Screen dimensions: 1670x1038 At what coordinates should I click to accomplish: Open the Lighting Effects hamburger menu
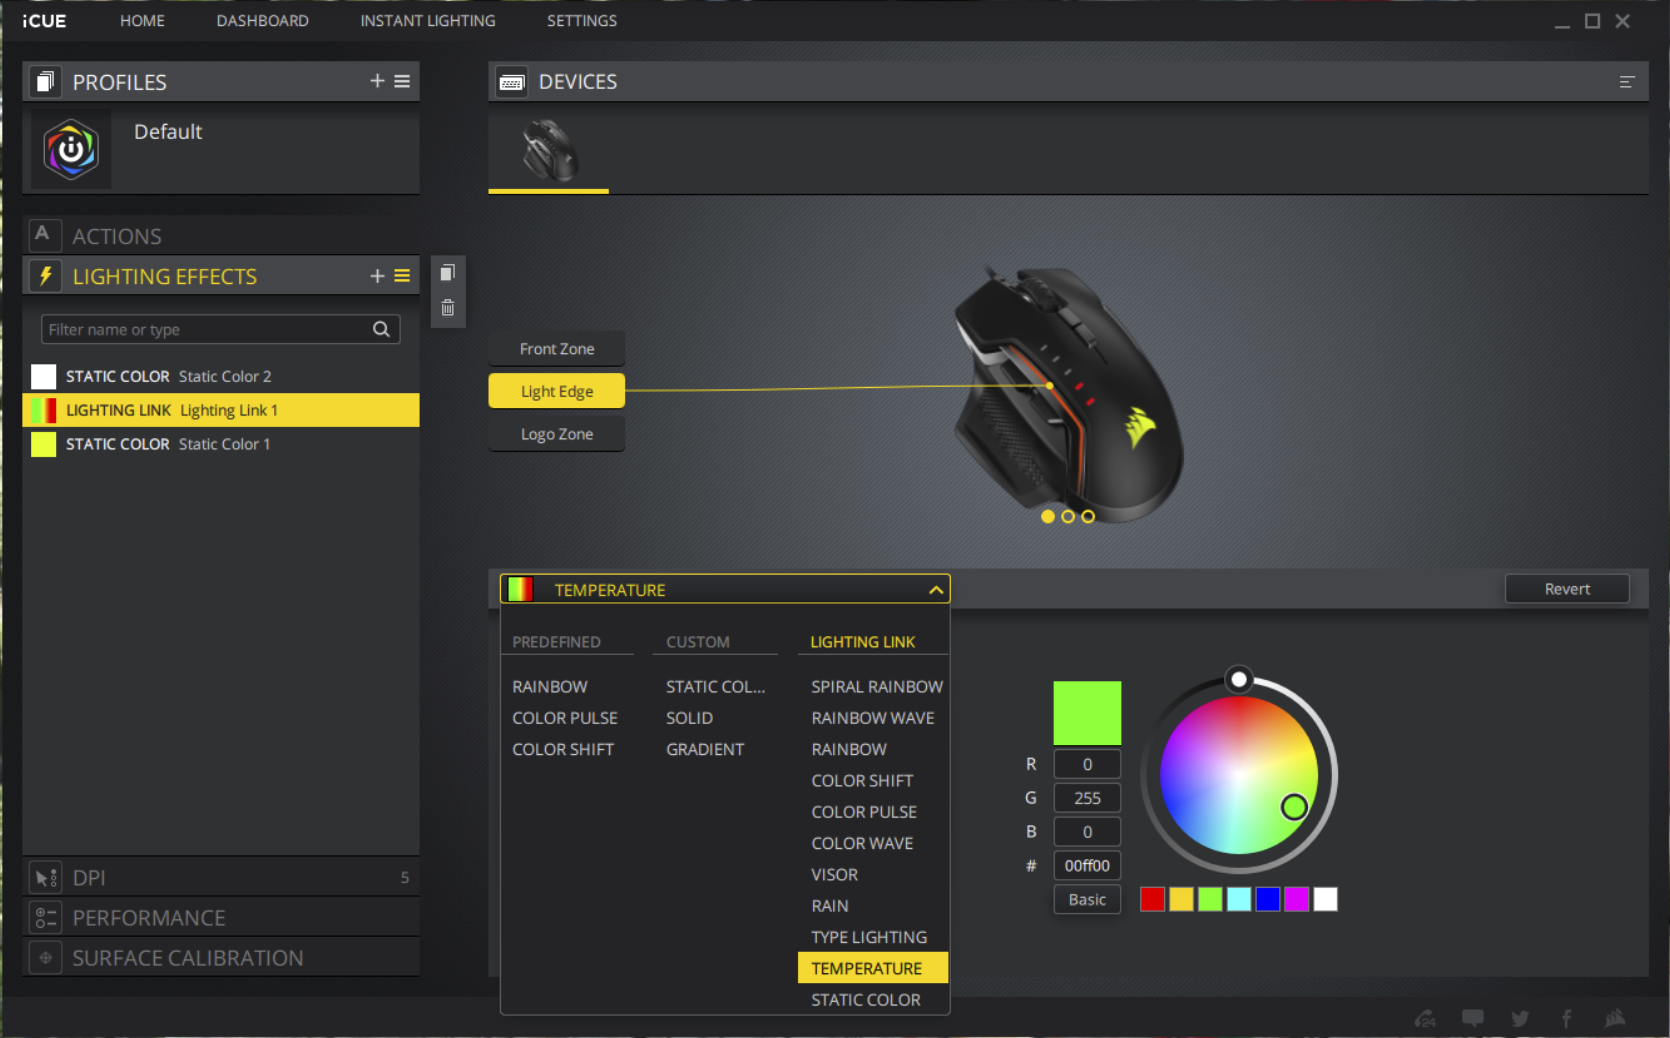(402, 276)
